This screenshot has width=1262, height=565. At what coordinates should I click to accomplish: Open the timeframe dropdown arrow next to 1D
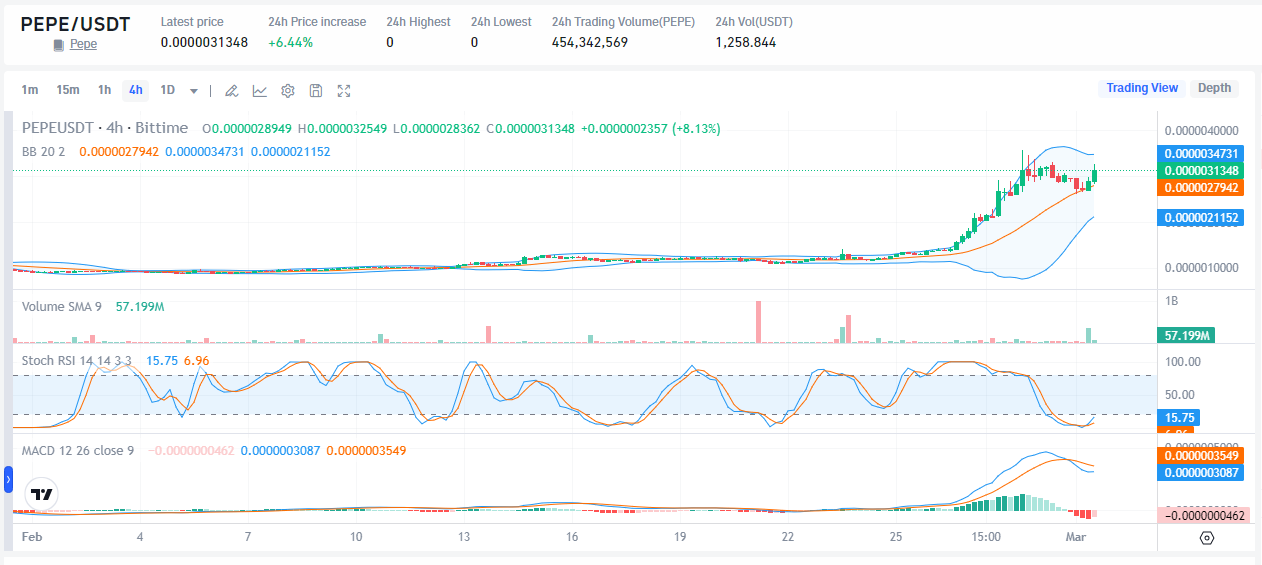(193, 91)
